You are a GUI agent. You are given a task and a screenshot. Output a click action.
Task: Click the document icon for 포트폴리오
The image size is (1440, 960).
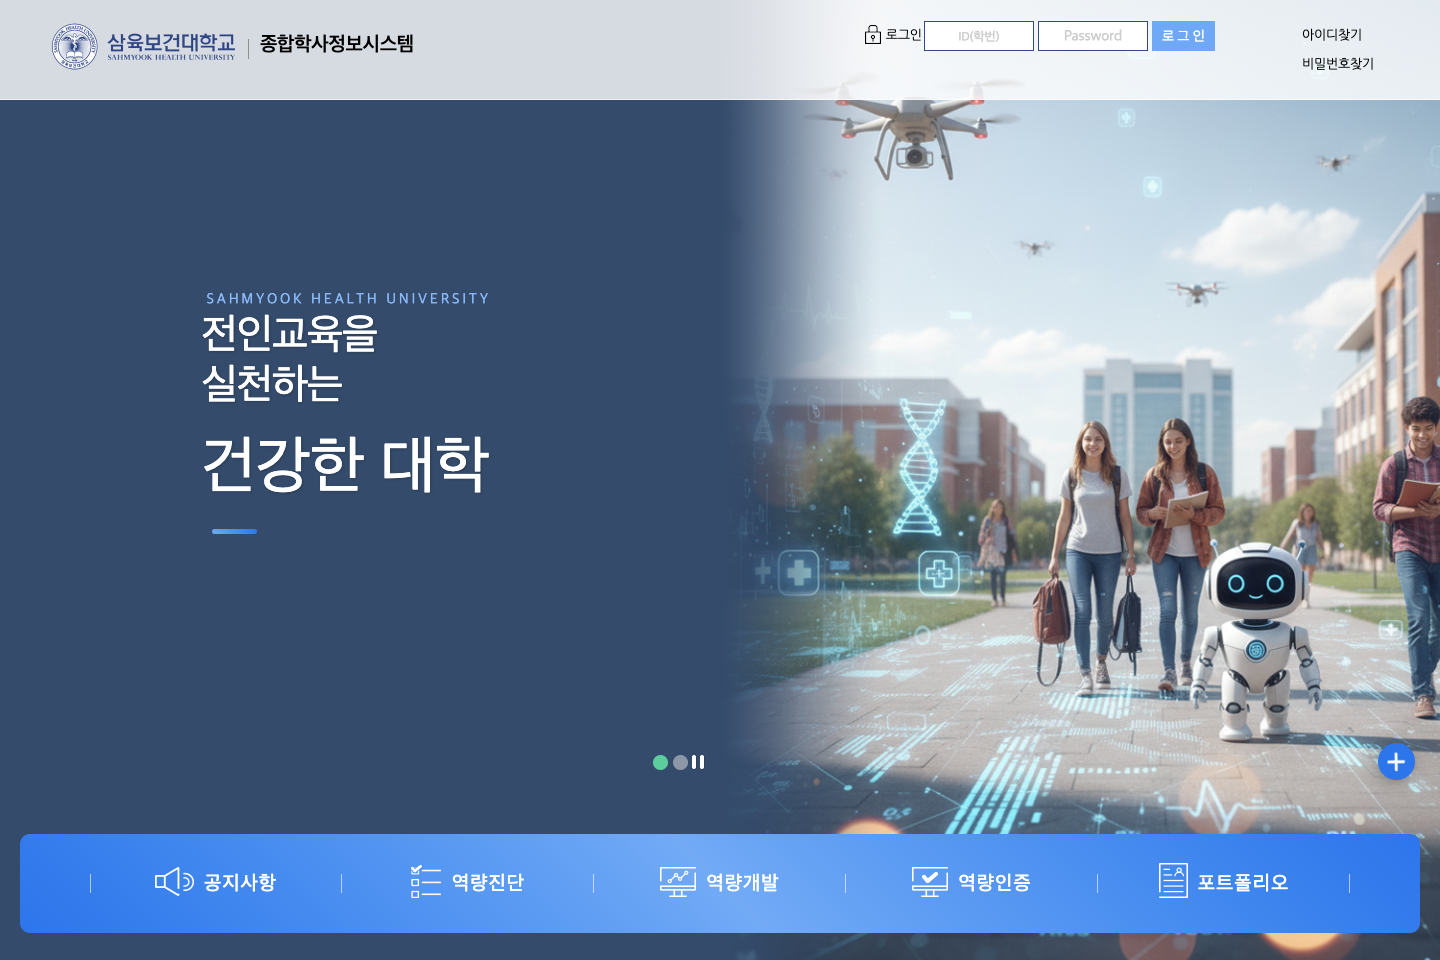(x=1173, y=881)
